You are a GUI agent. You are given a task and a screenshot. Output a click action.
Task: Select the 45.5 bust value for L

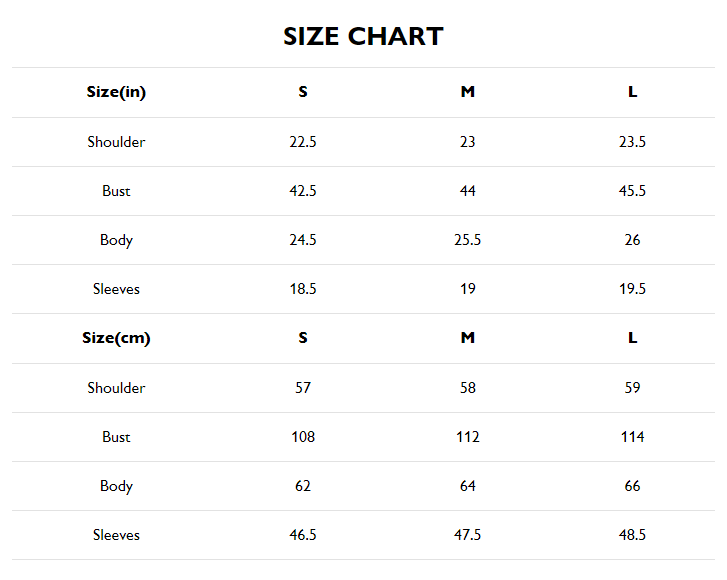point(632,191)
